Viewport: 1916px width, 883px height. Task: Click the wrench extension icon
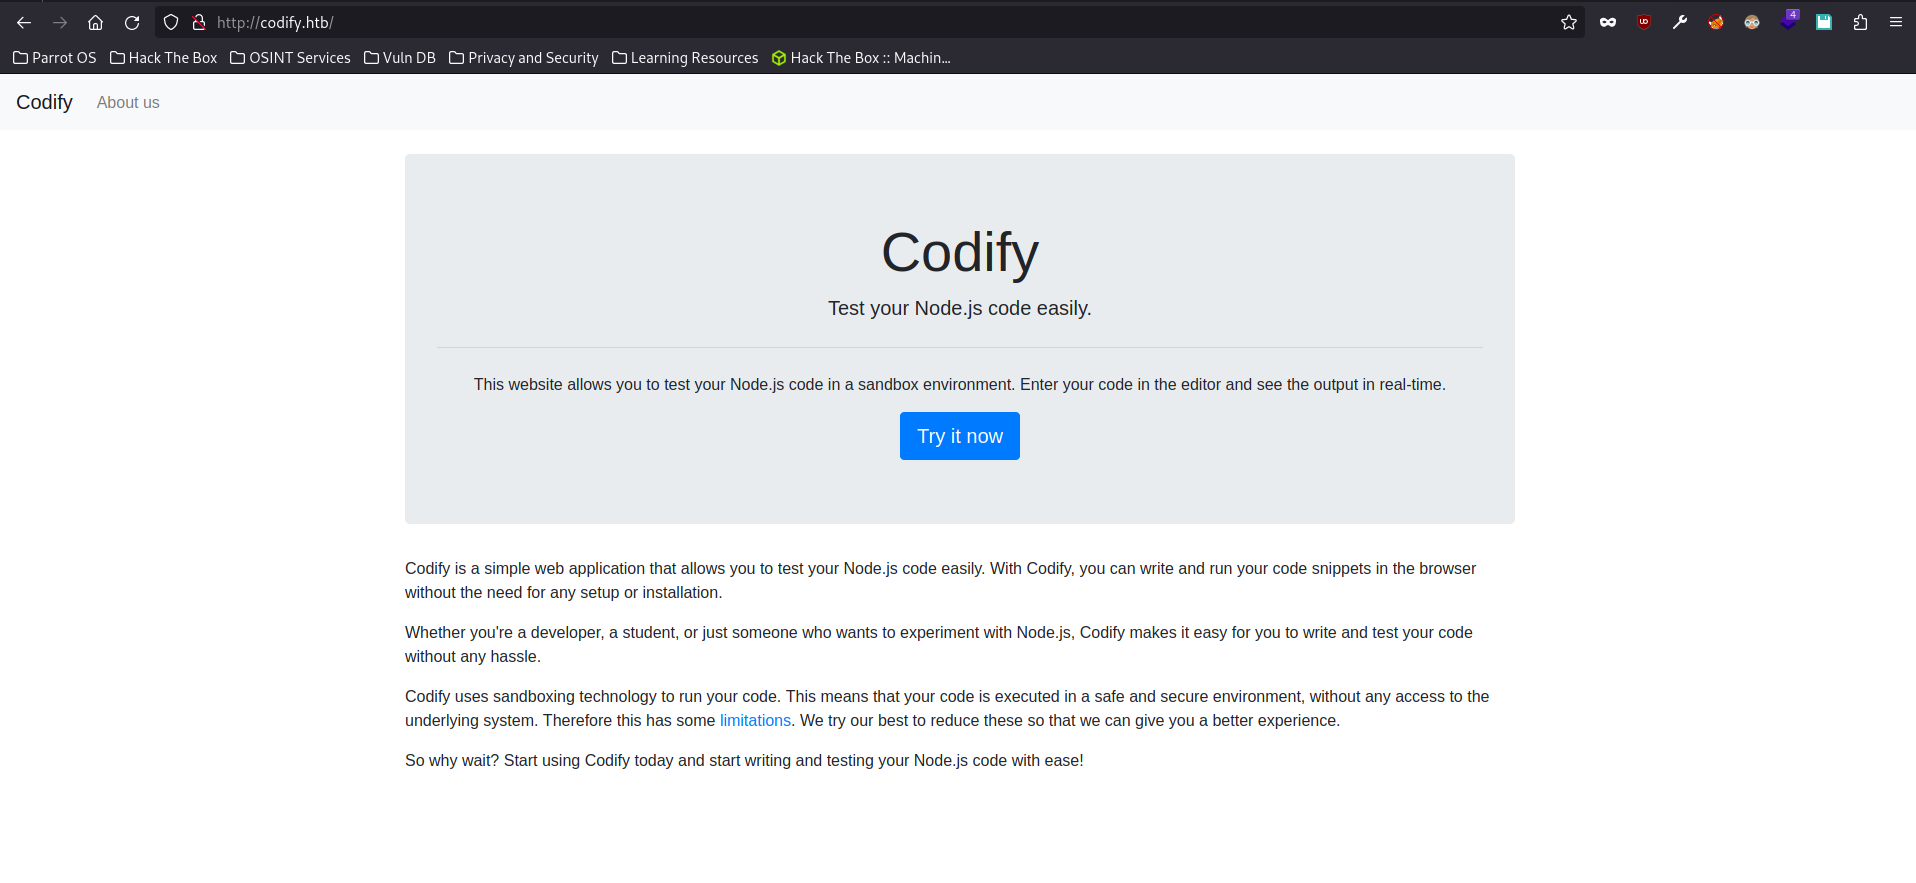pyautogui.click(x=1680, y=22)
